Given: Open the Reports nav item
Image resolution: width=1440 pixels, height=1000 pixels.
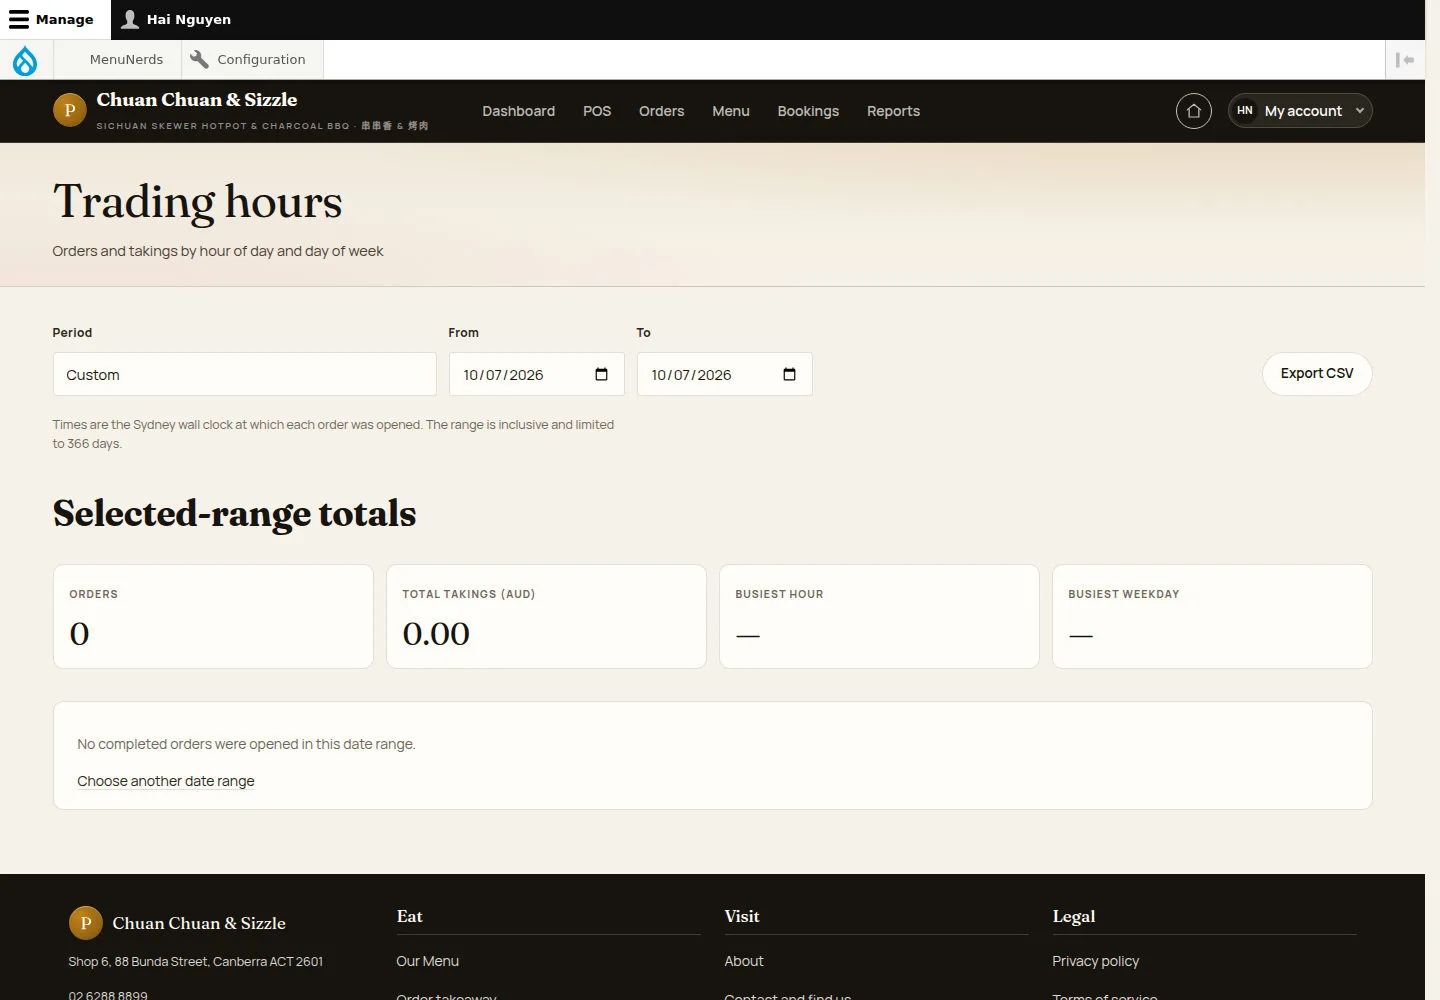Looking at the screenshot, I should 893,111.
